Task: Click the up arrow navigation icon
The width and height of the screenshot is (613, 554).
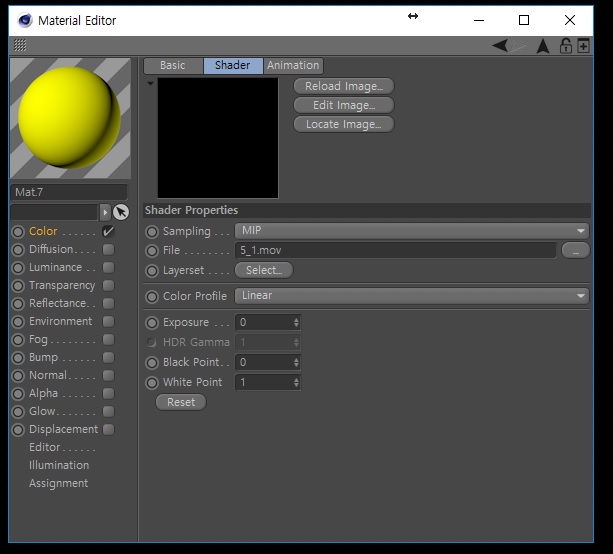Action: click(543, 46)
